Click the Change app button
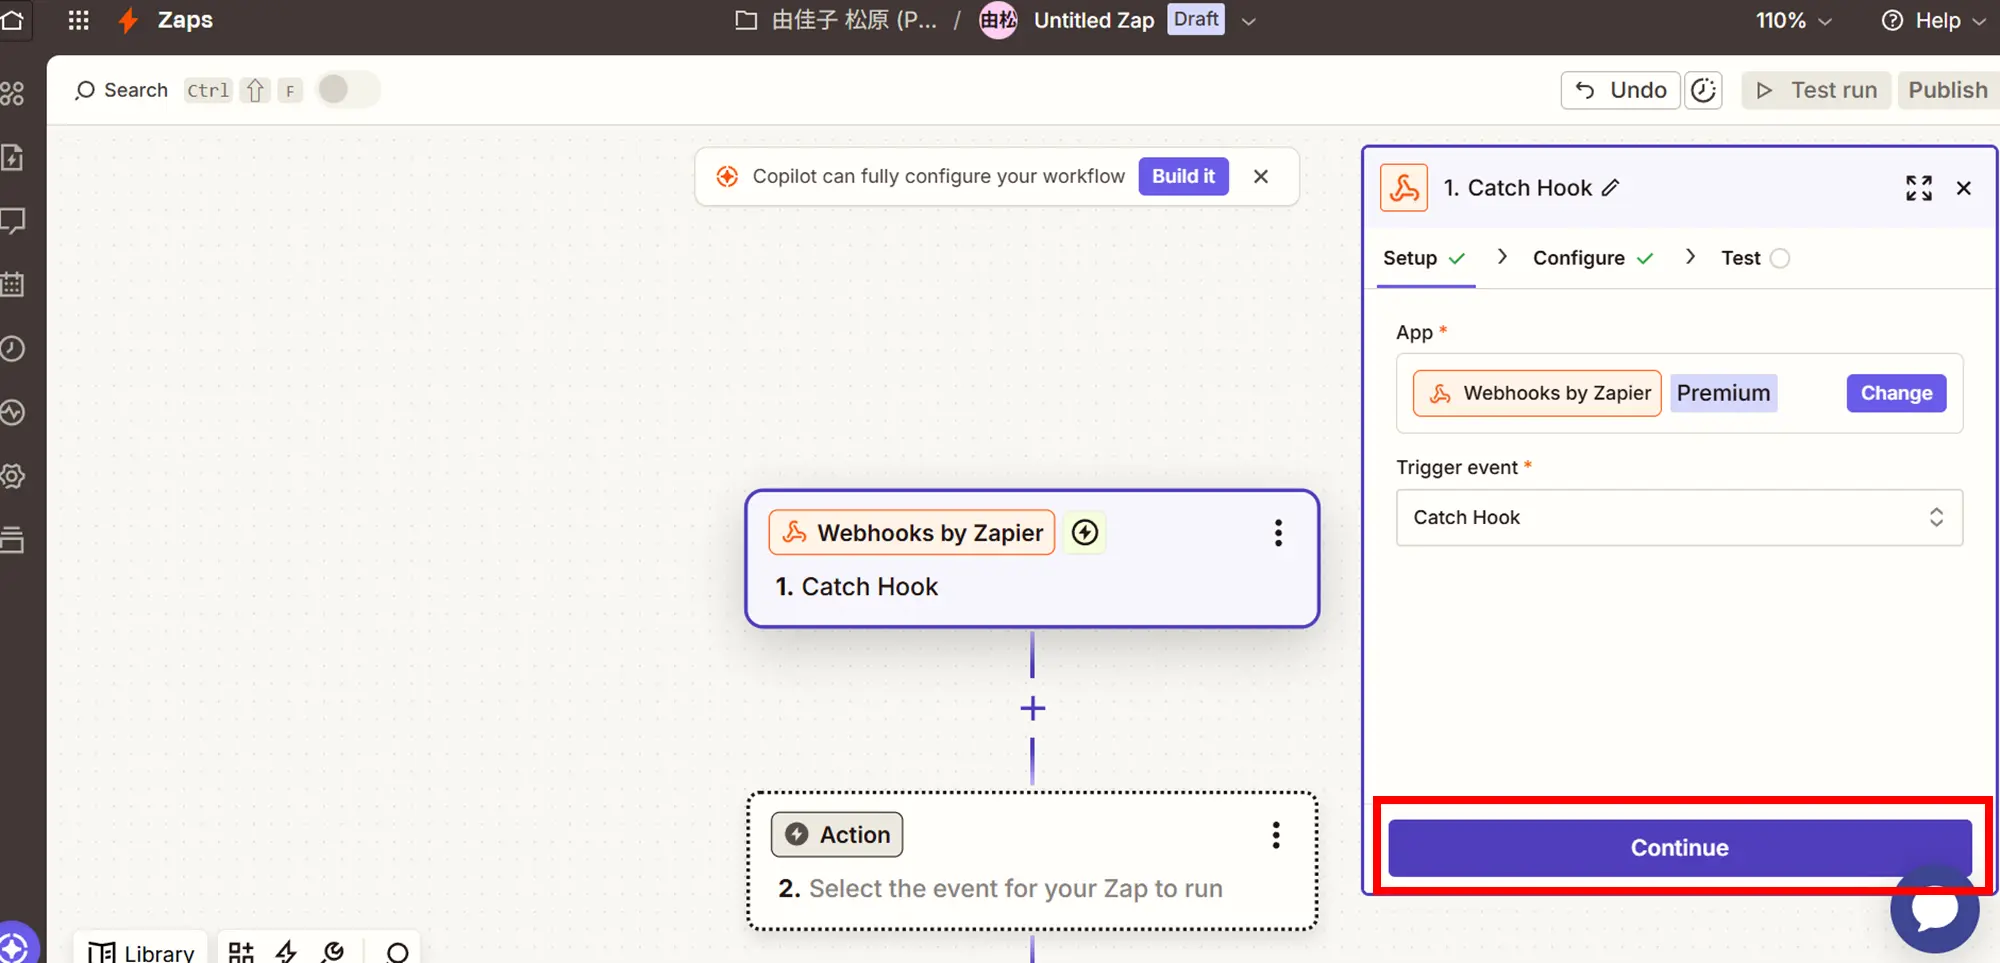Viewport: 2000px width, 963px height. point(1895,393)
